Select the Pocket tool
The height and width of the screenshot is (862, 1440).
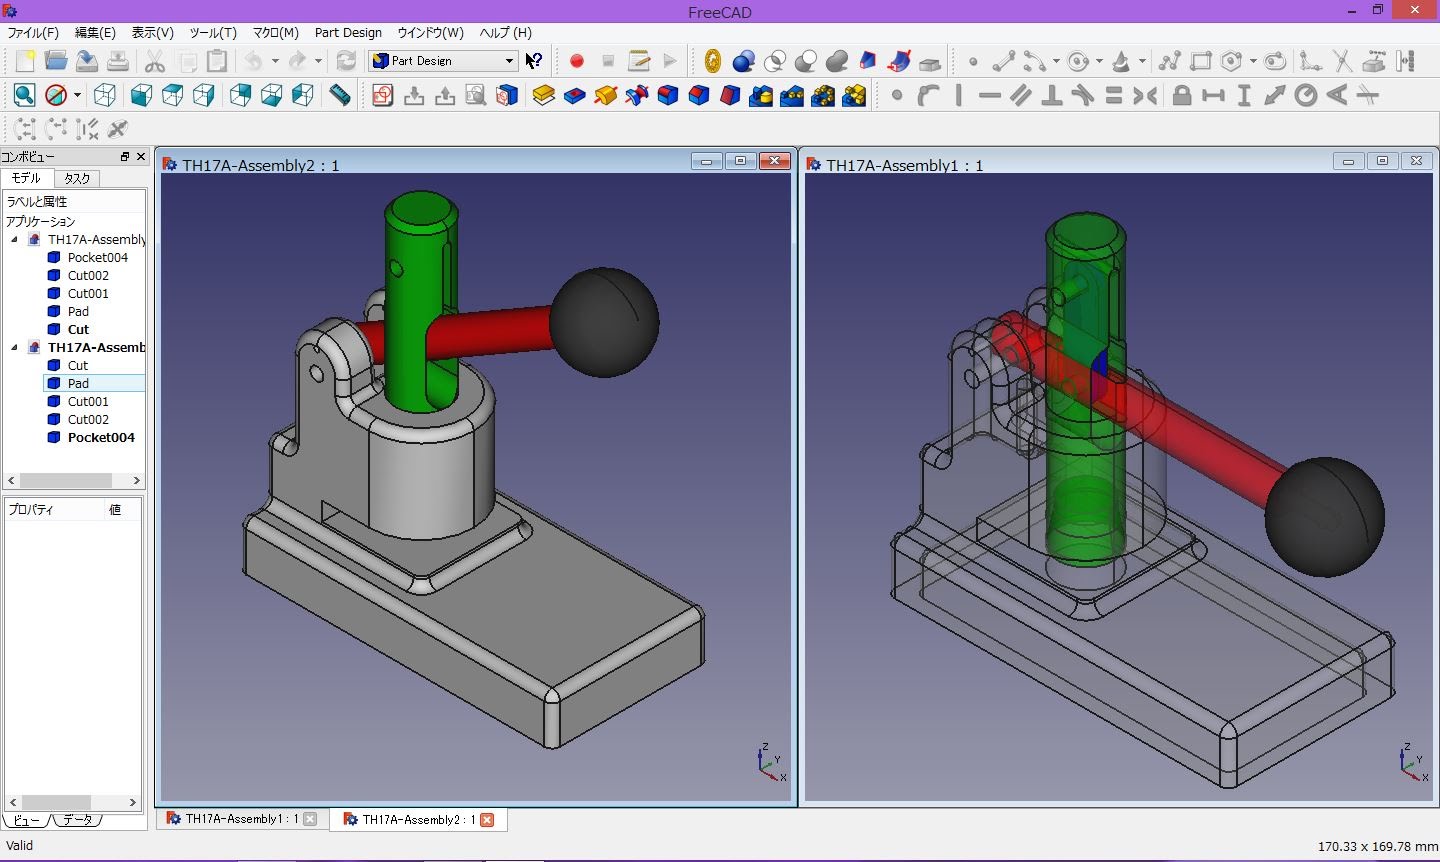(x=573, y=94)
